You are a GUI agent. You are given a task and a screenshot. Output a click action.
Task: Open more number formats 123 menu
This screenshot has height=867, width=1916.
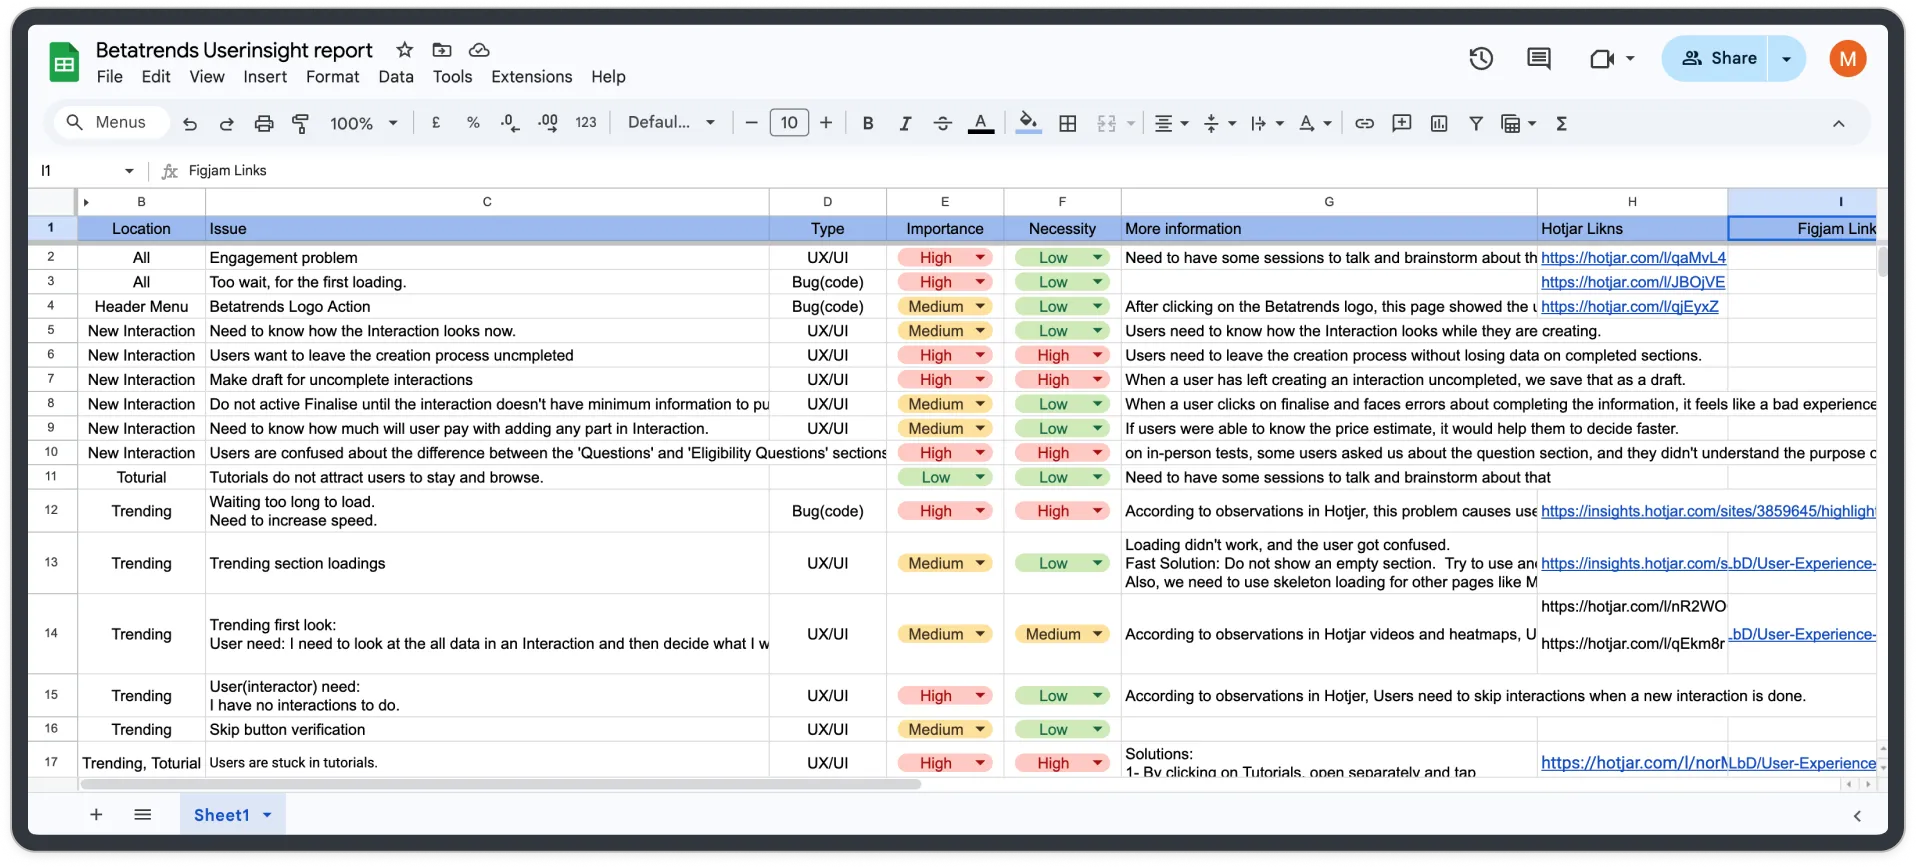[x=586, y=122]
